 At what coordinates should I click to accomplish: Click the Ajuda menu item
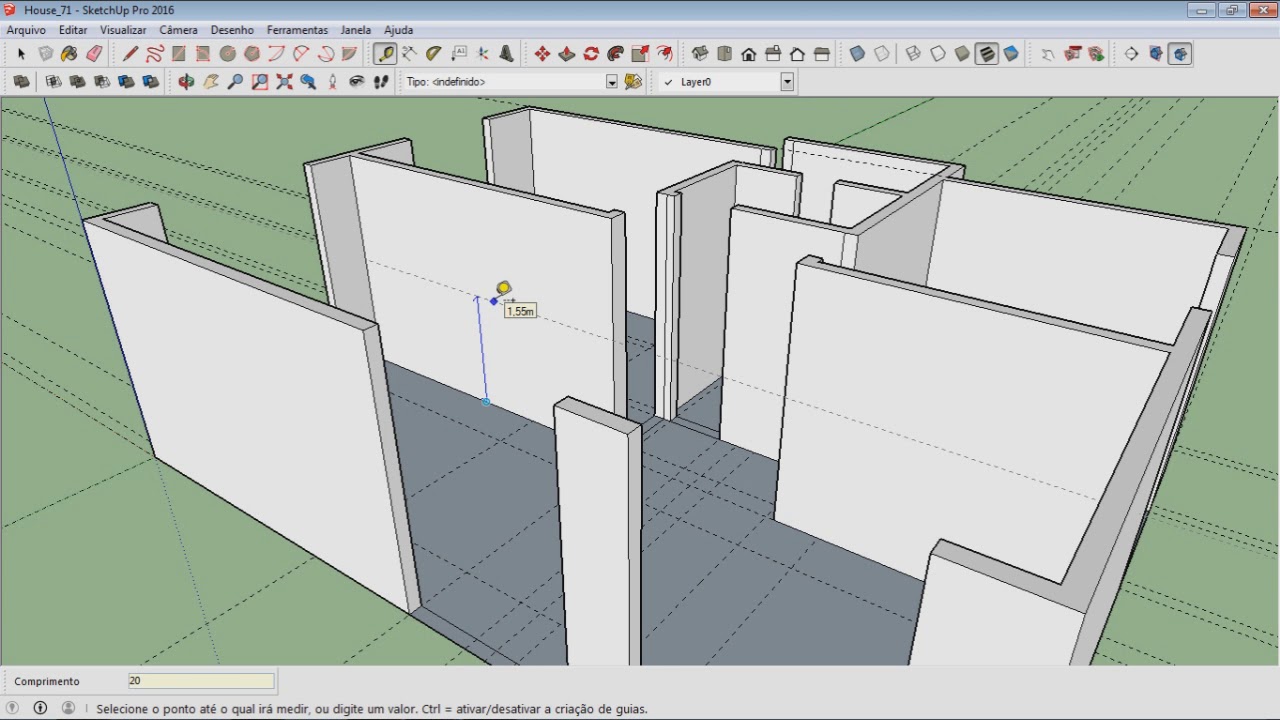click(x=398, y=30)
